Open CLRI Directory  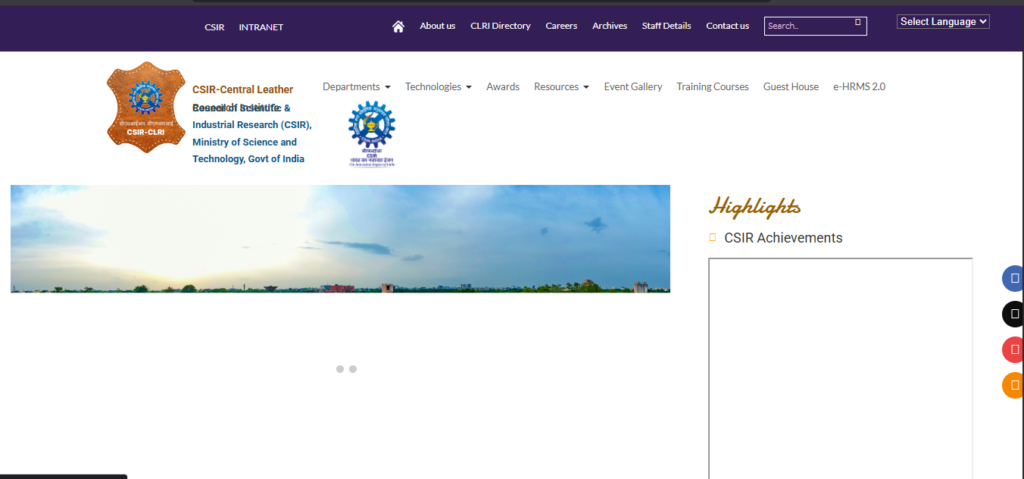coord(500,26)
